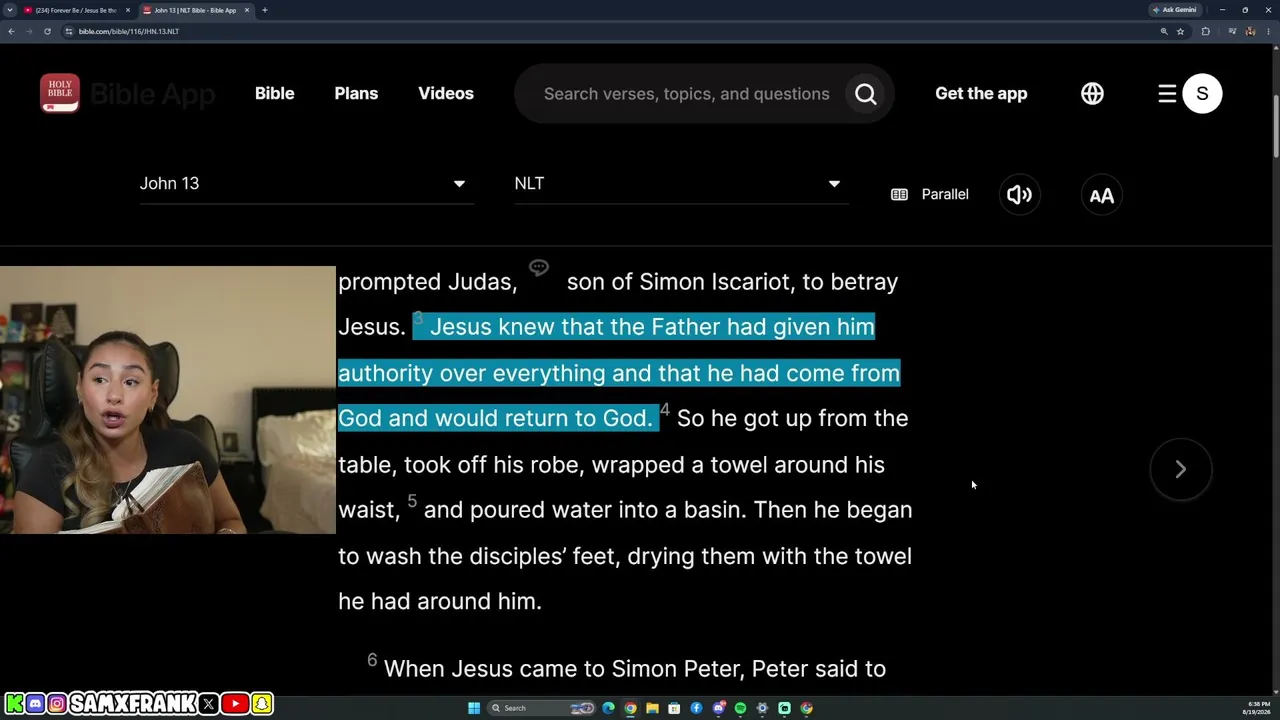This screenshot has height=720, width=1280.
Task: Switch to the Forever Be YouTube tab
Action: [76, 10]
